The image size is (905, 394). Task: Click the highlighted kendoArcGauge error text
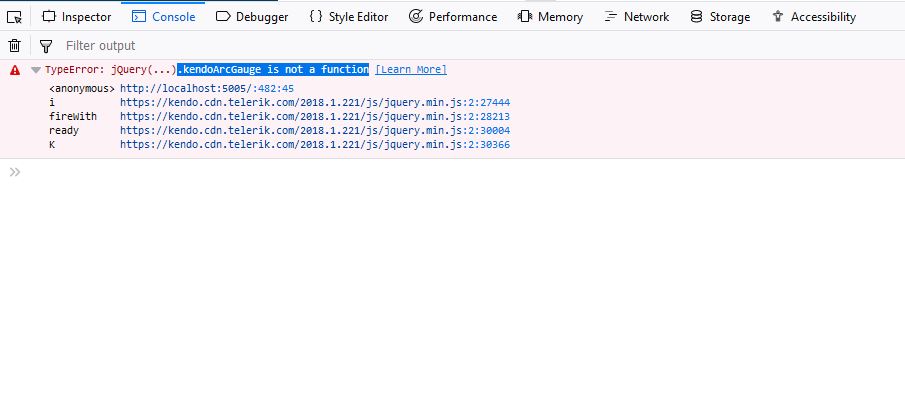[x=273, y=70]
